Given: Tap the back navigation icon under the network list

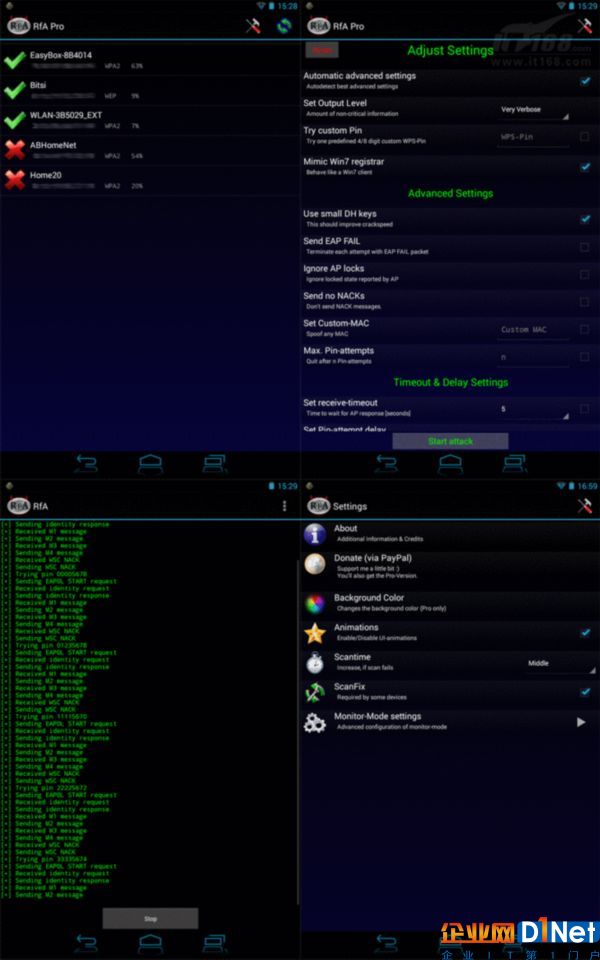Looking at the screenshot, I should [x=86, y=463].
